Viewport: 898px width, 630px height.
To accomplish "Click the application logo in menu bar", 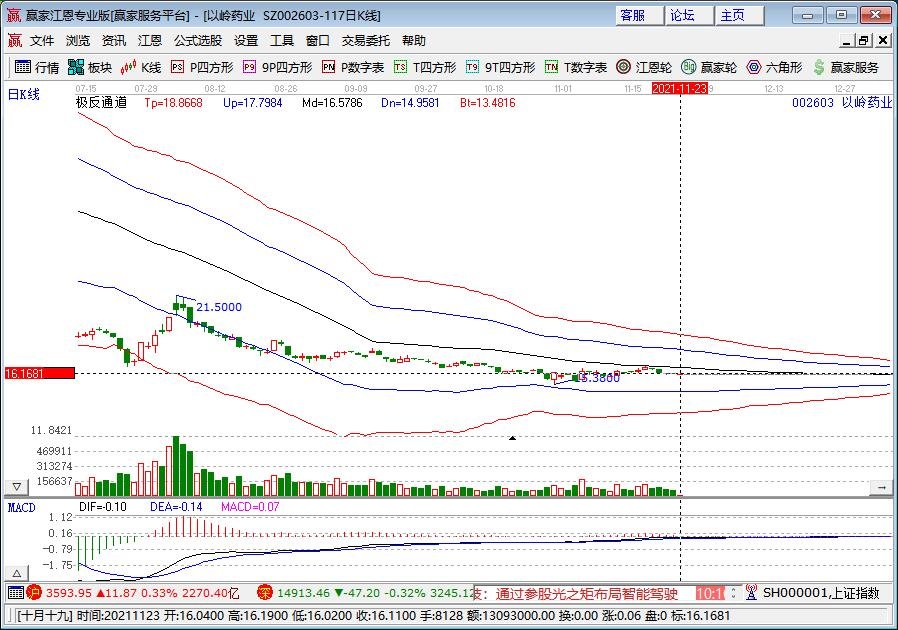I will (14, 40).
